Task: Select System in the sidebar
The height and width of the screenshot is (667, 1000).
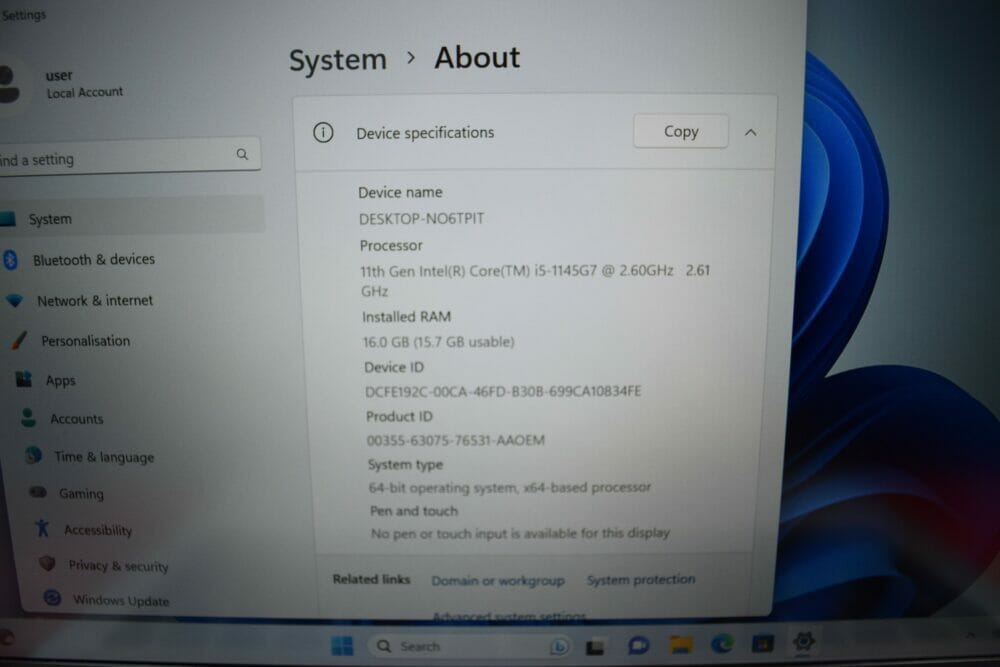Action: pyautogui.click(x=131, y=218)
